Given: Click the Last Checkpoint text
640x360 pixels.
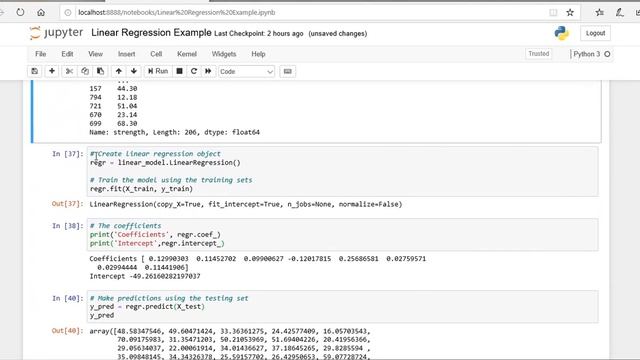Looking at the screenshot, I should 259,34.
